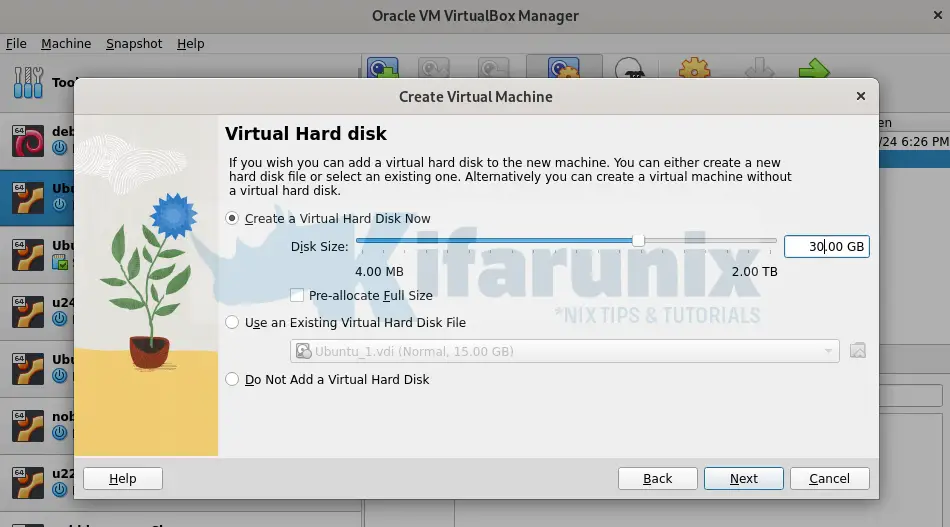Open snapshot Properties from the toolbar
950x527 pixels.
(564, 67)
